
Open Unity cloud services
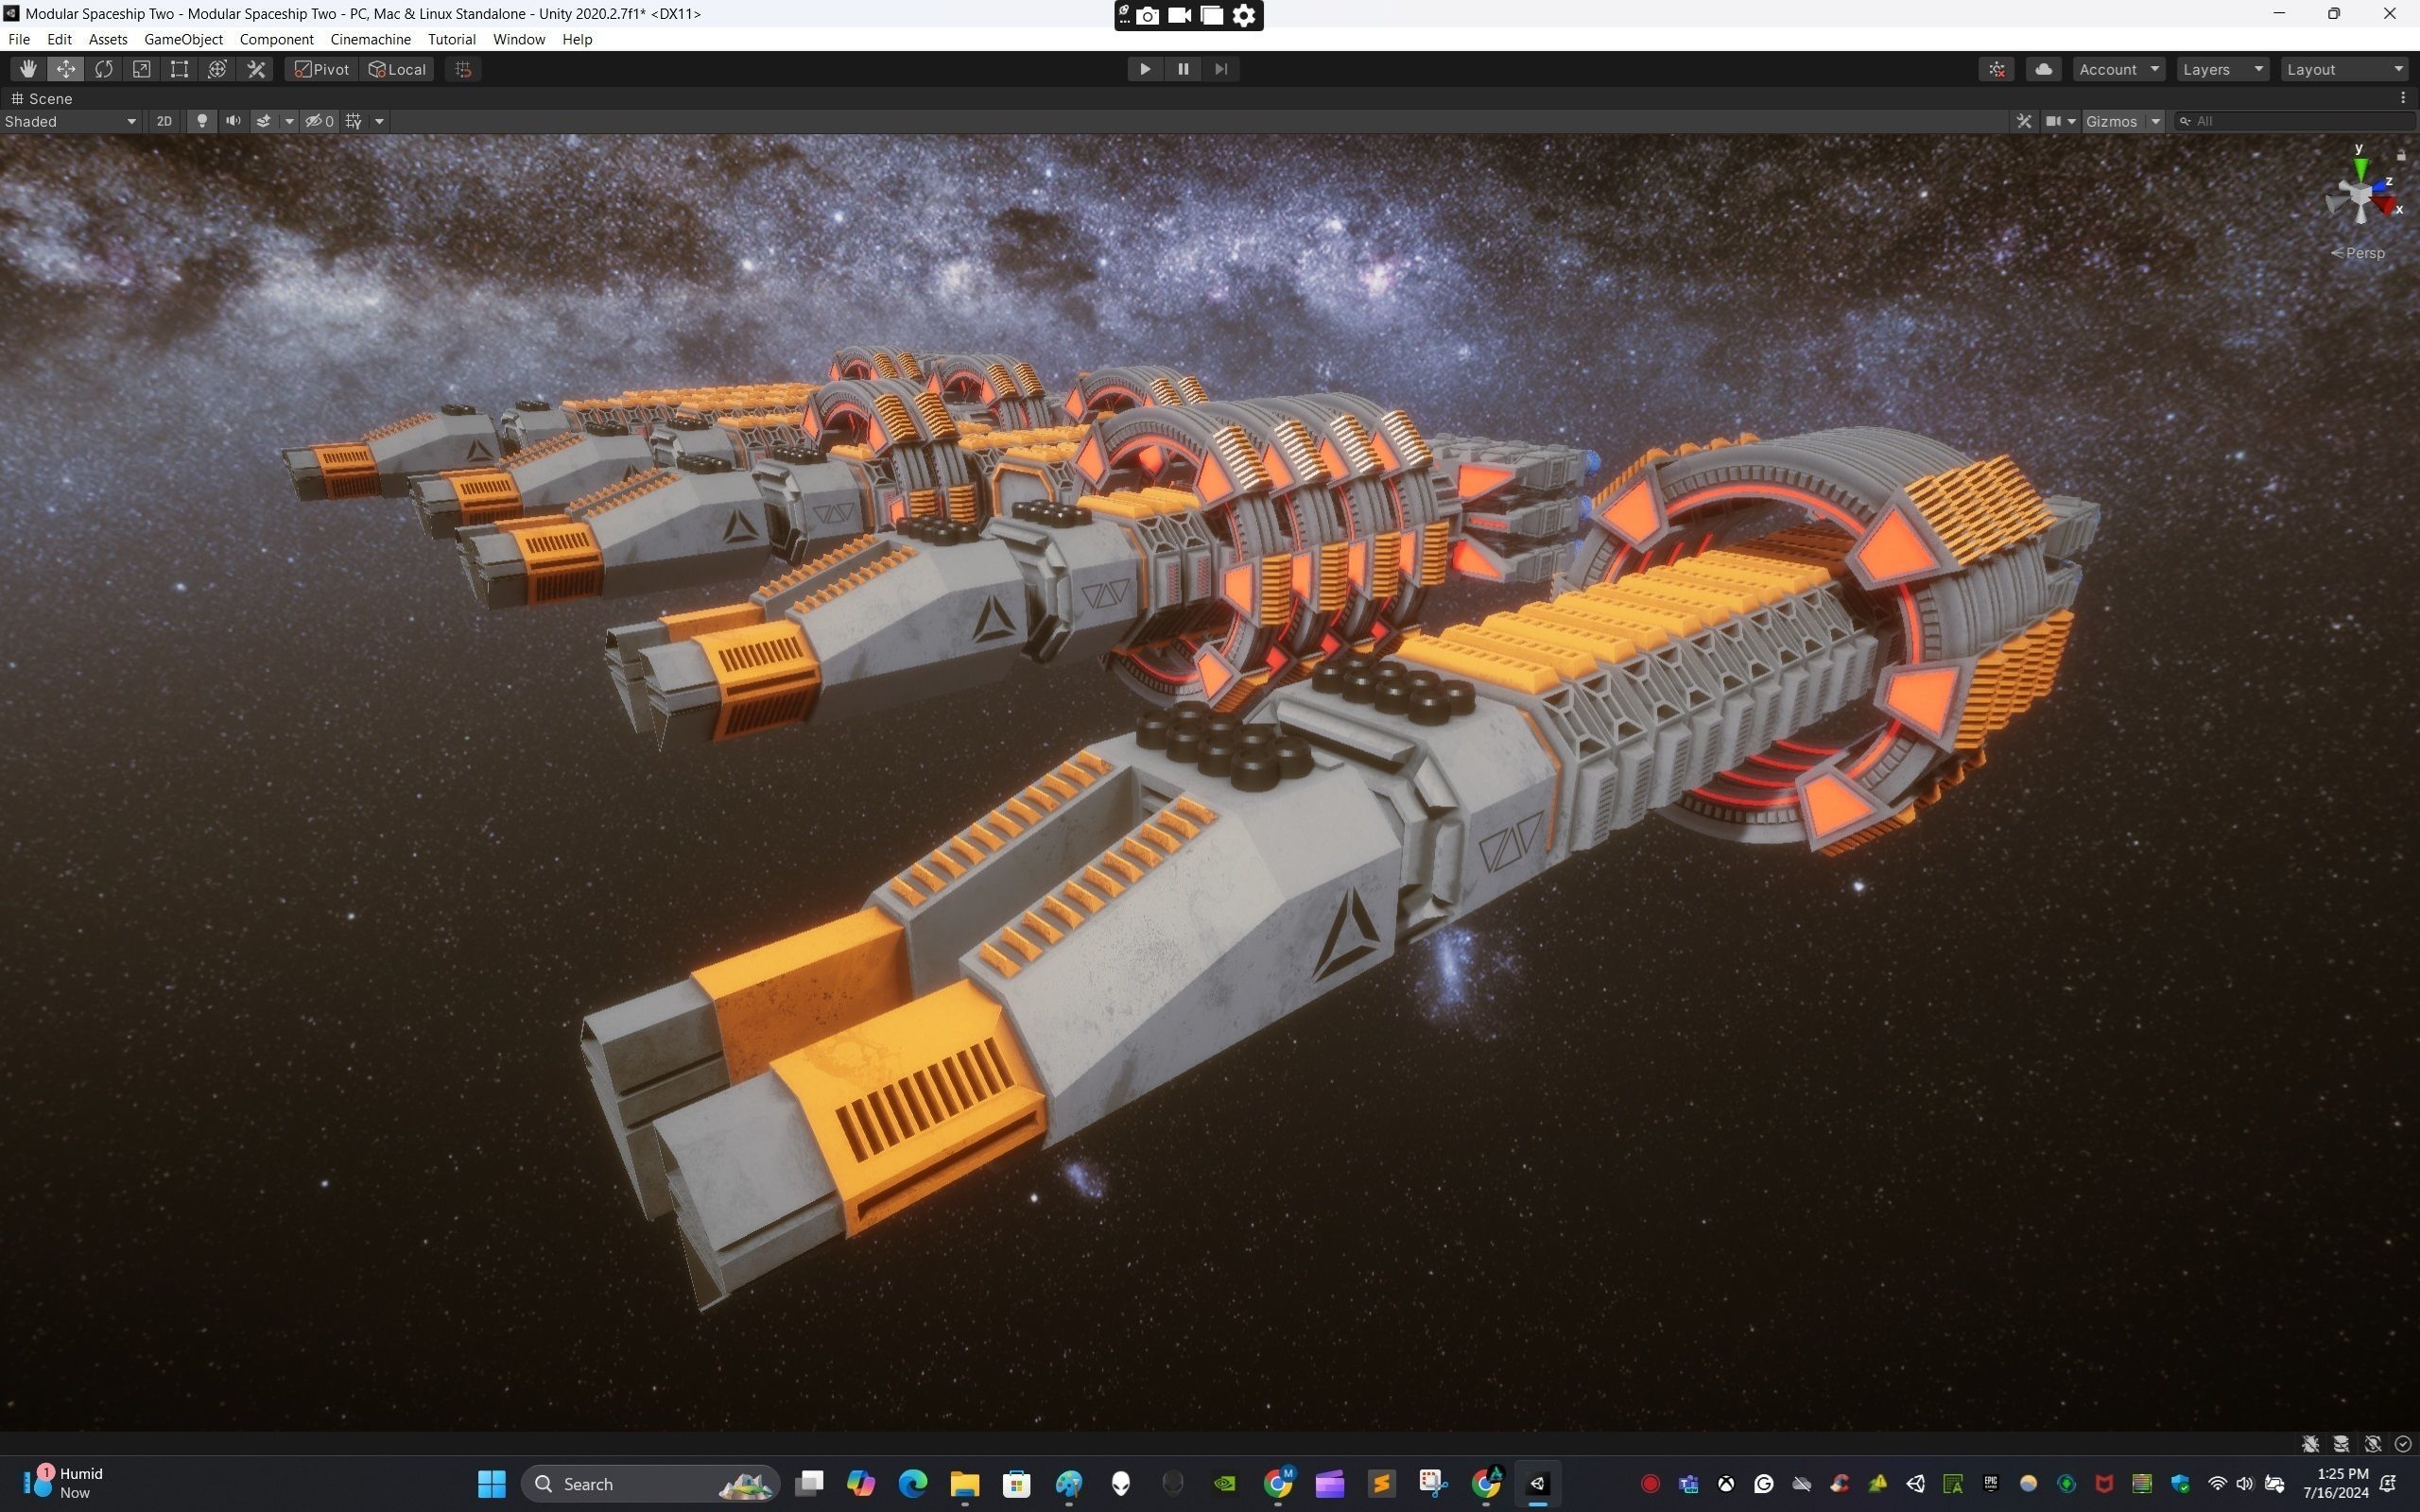pyautogui.click(x=2044, y=69)
